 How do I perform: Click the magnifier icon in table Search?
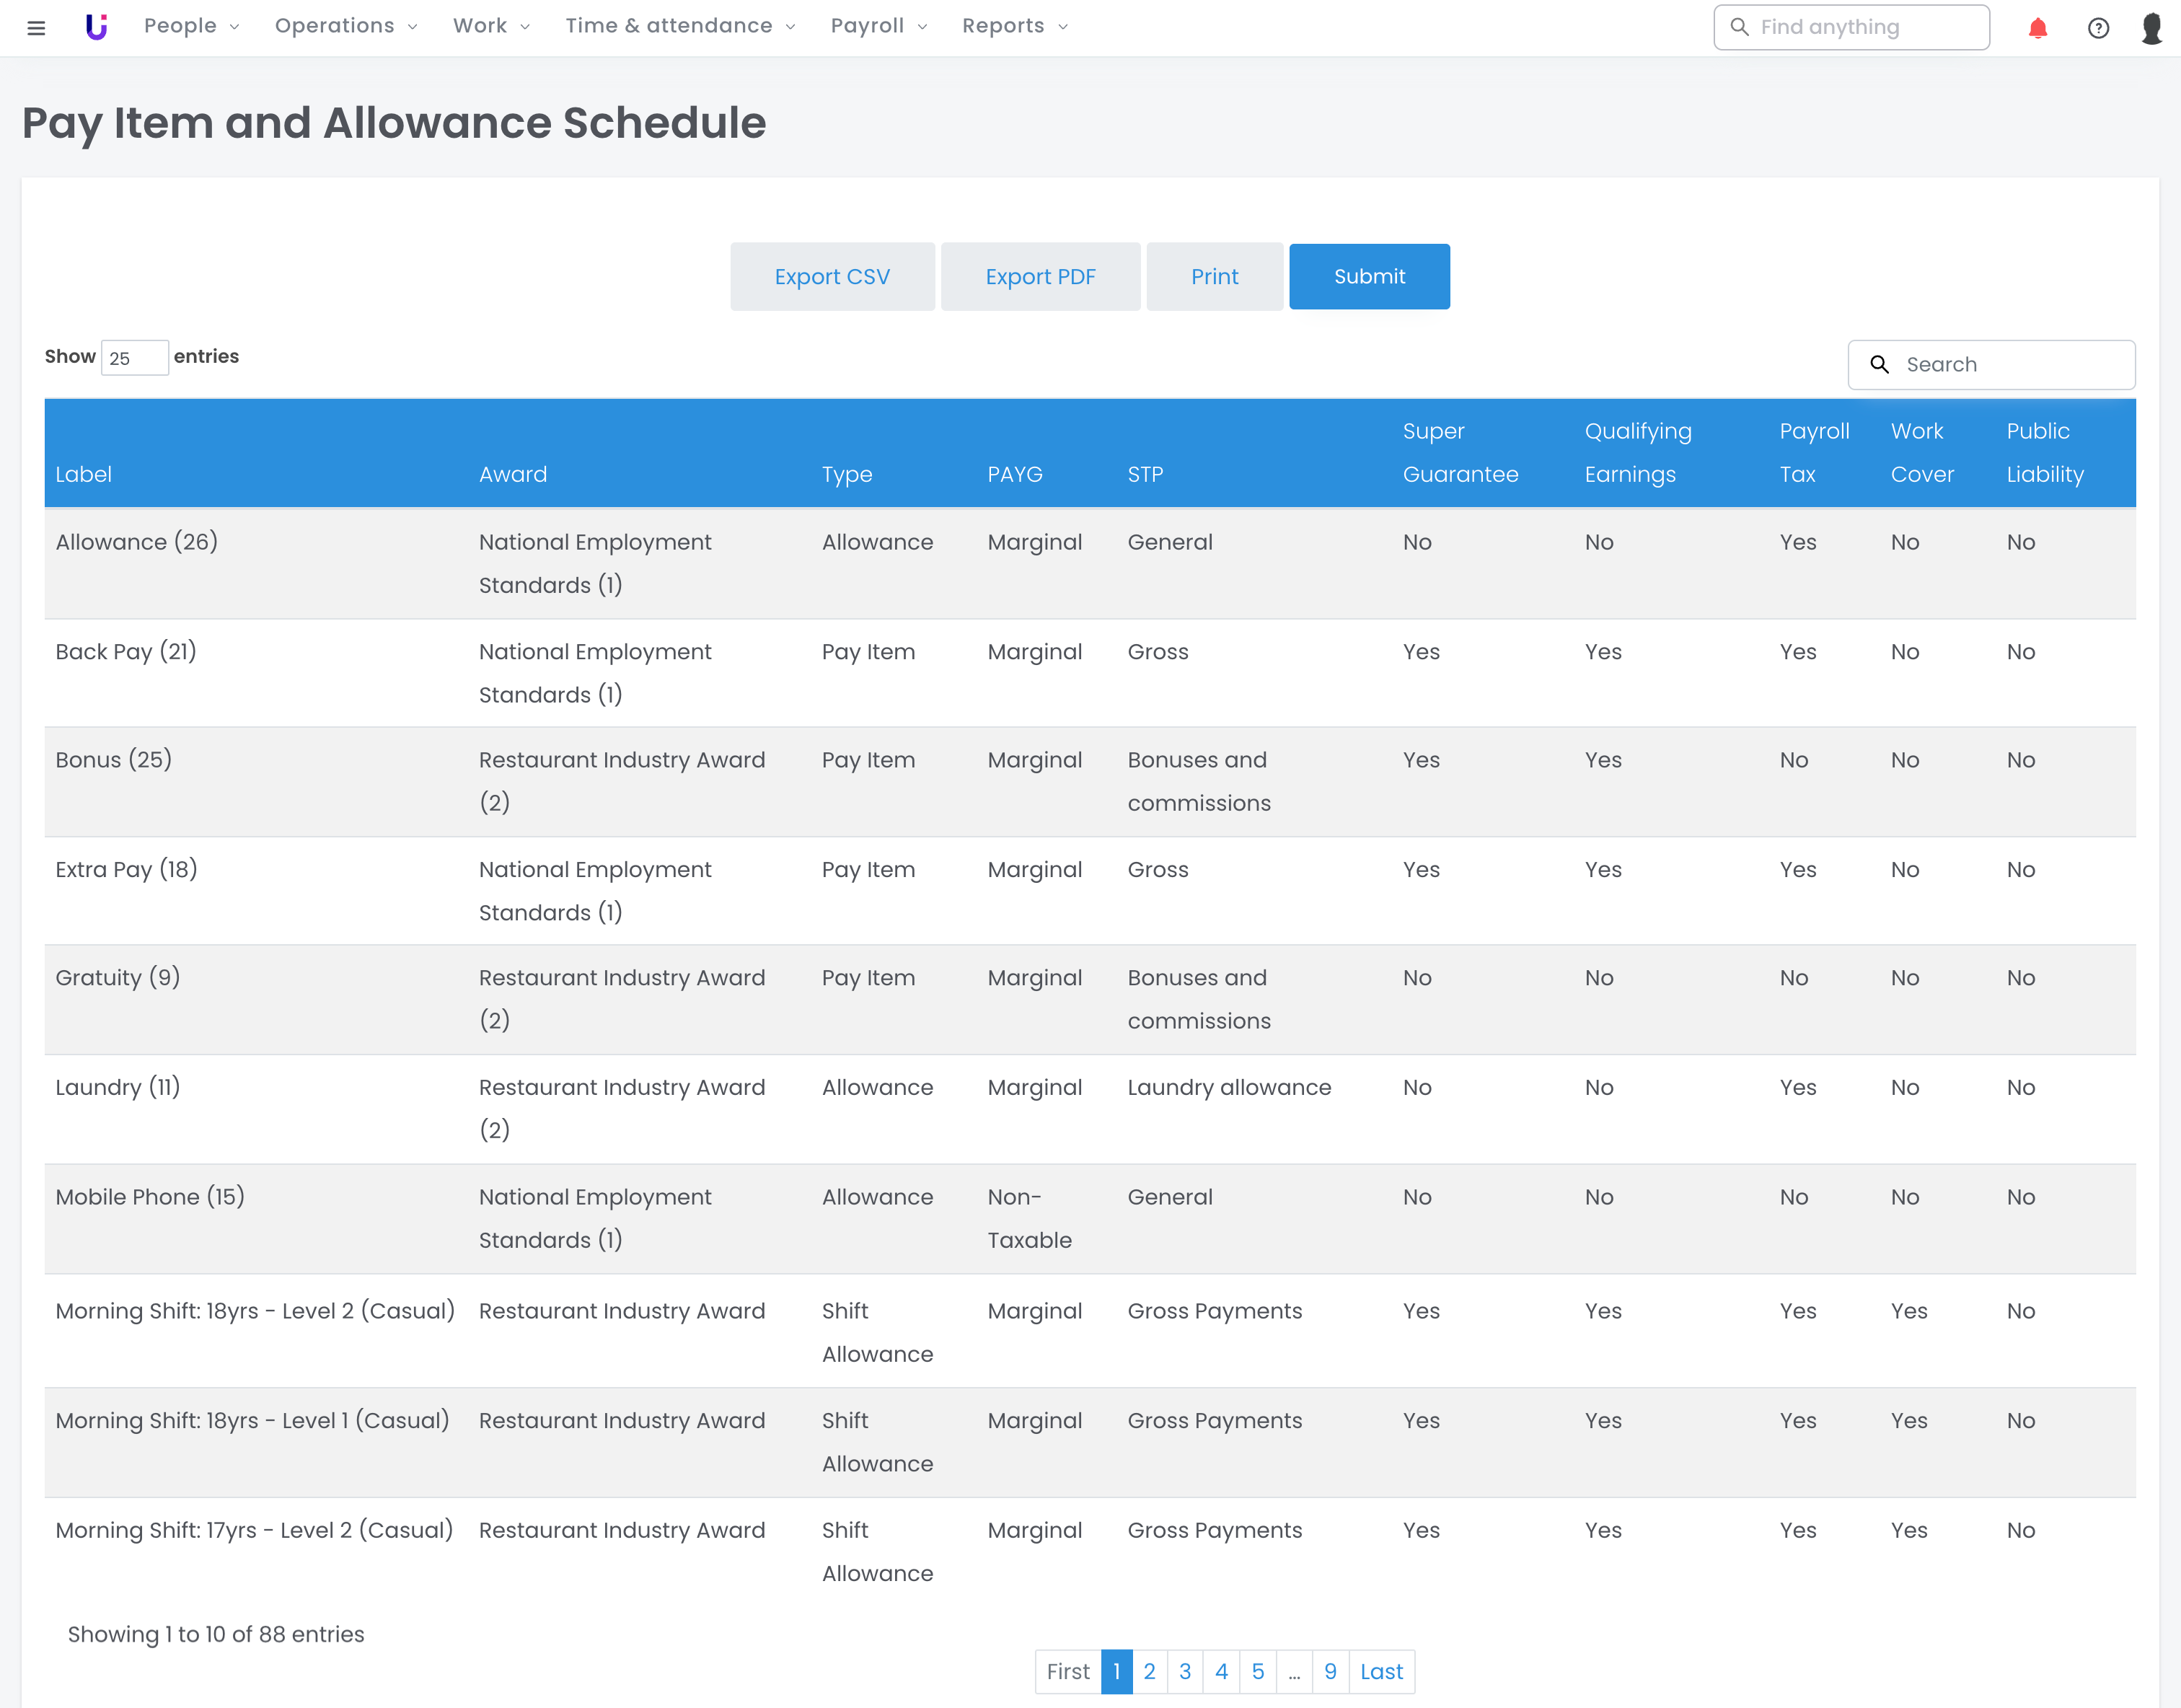(x=1879, y=364)
